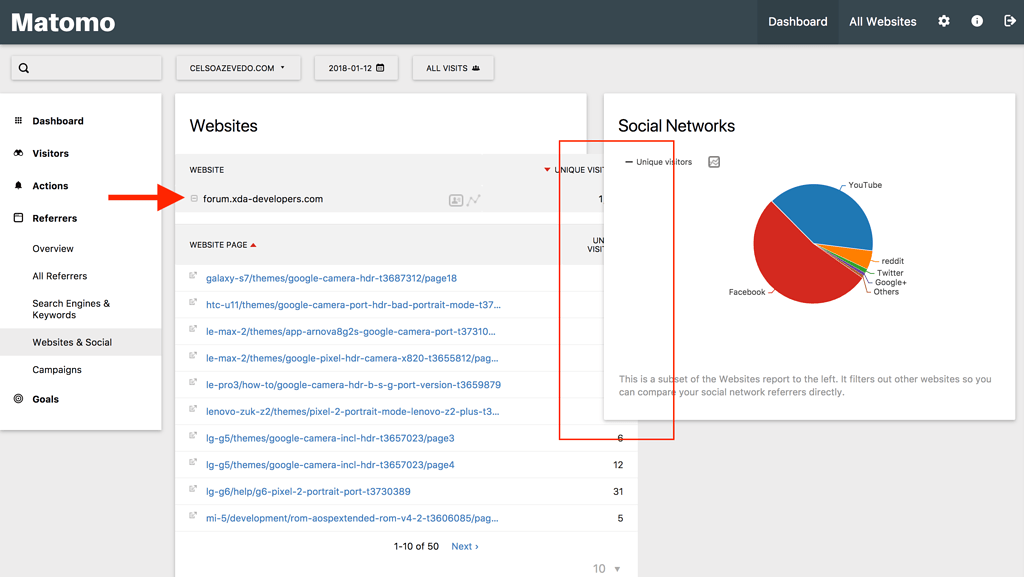Click the forum.xda-developers.com website name

tap(263, 199)
